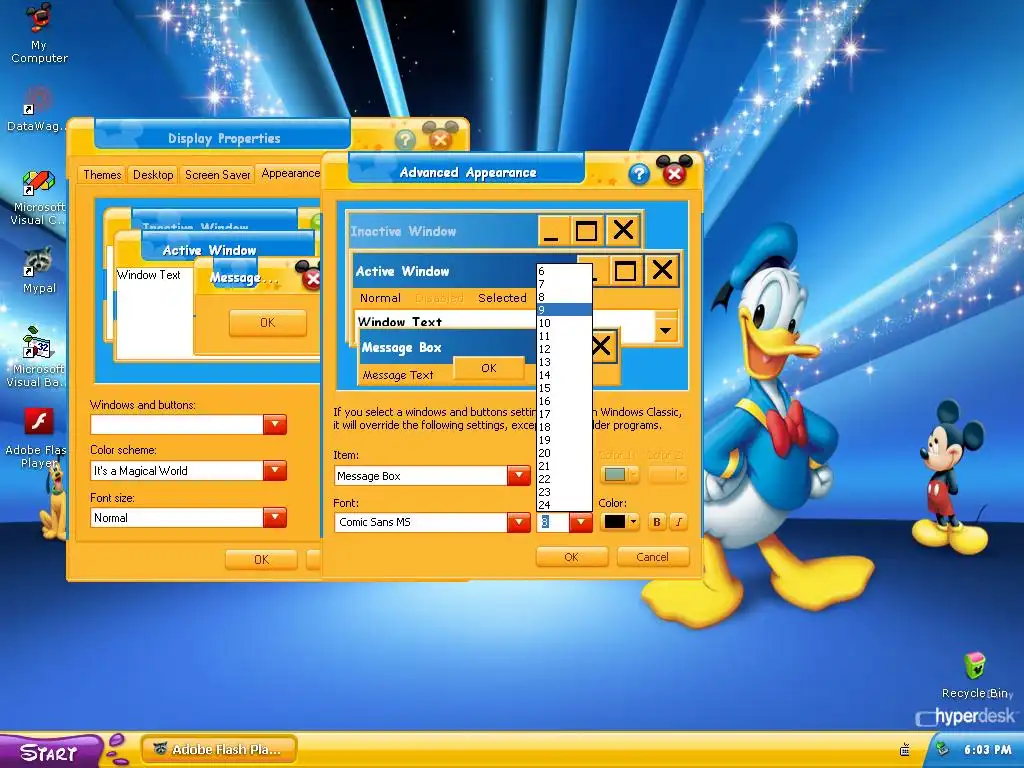The image size is (1024, 768).
Task: Select size 16 in the list
Action: tap(564, 401)
